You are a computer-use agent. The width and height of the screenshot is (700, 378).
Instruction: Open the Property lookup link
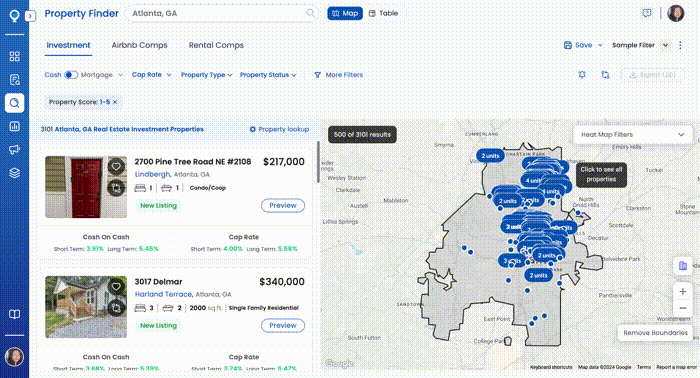point(279,129)
